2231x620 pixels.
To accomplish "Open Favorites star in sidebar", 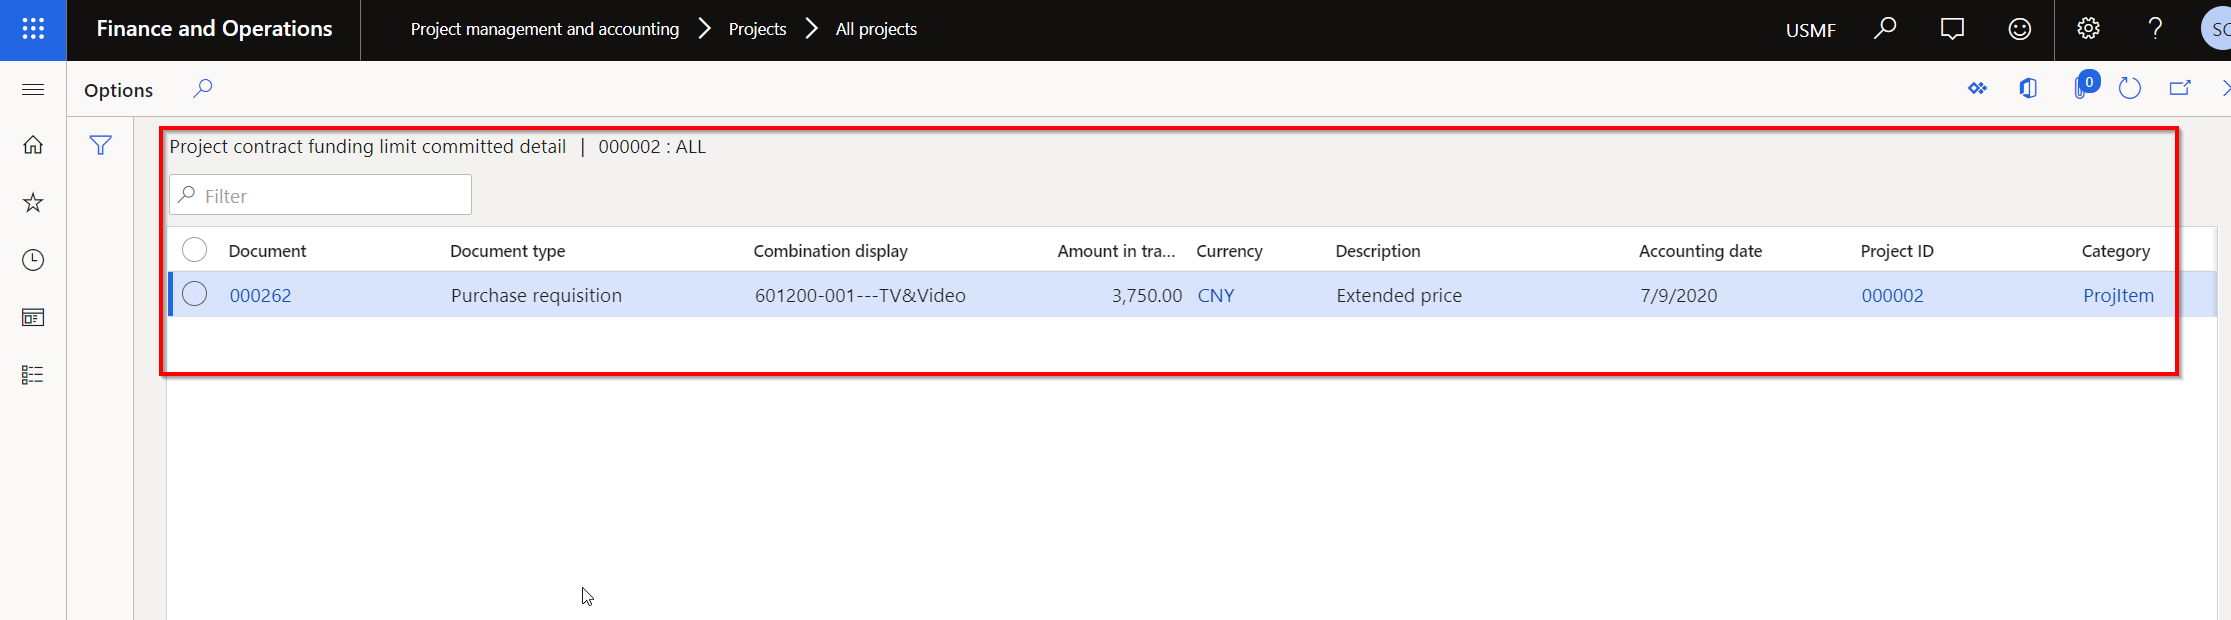I will coord(33,203).
